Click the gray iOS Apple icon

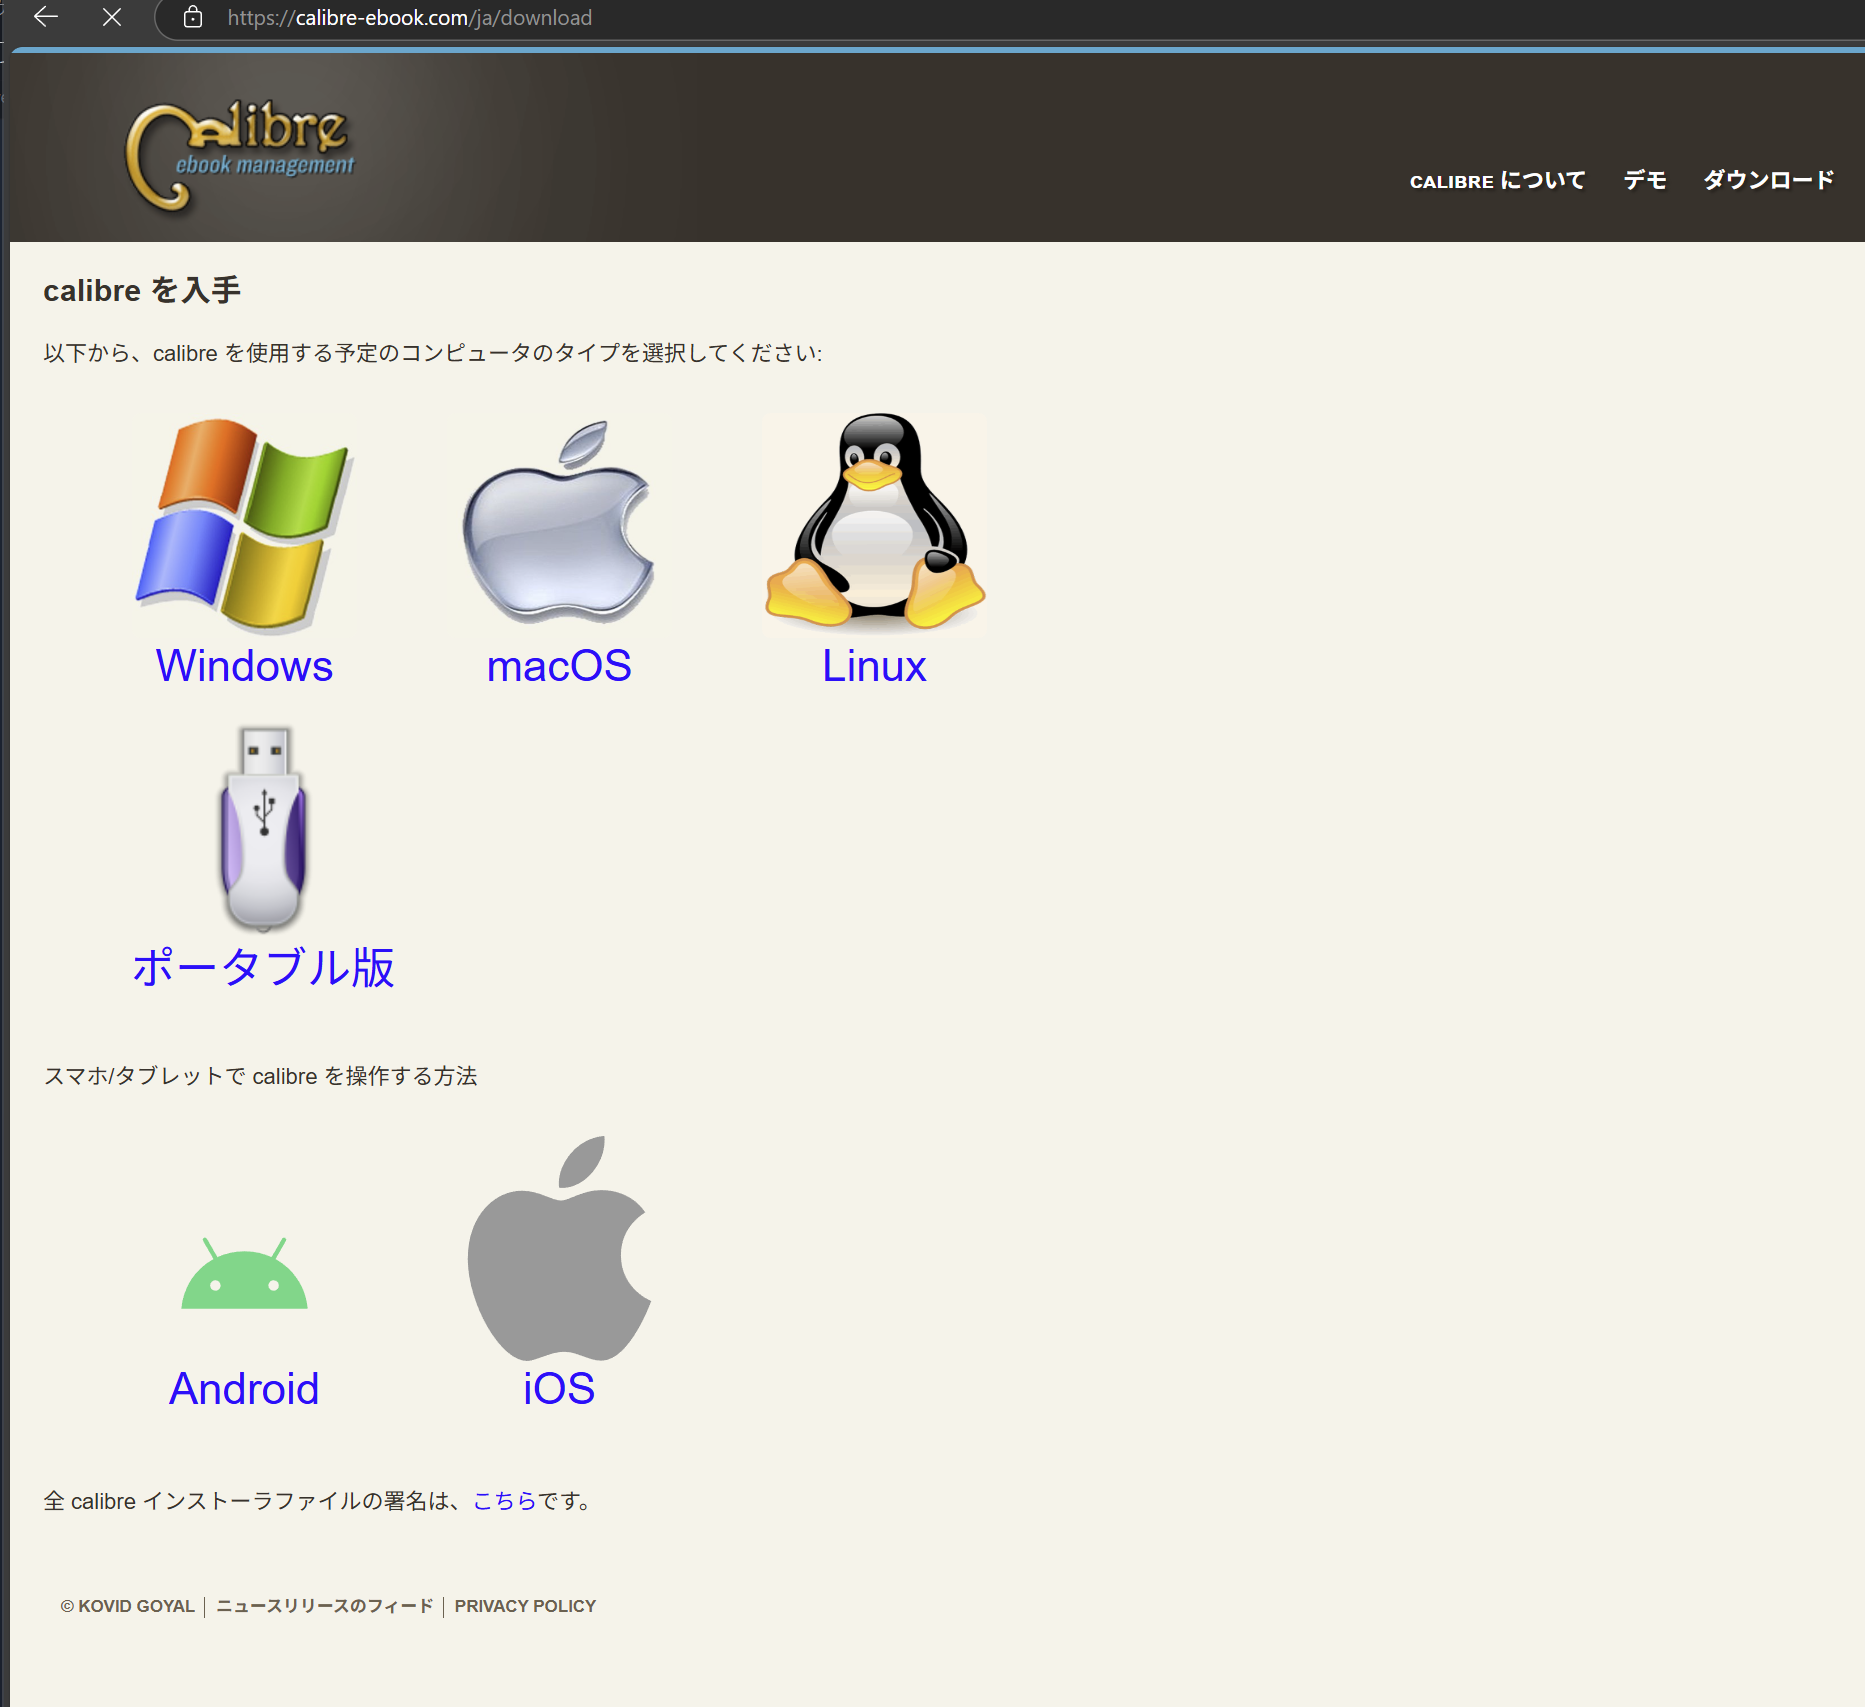click(559, 1248)
